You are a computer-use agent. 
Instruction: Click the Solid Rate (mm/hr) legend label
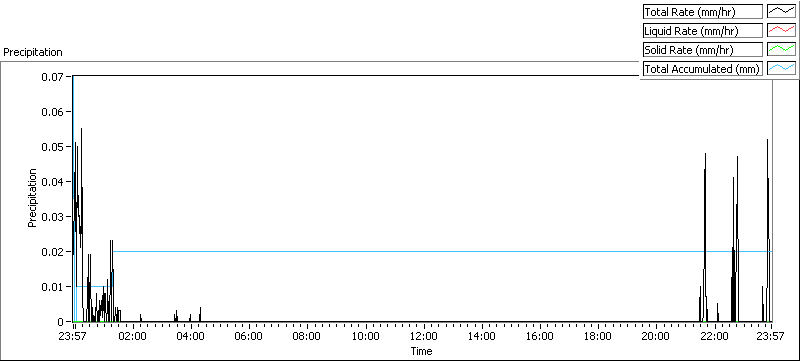coord(702,50)
